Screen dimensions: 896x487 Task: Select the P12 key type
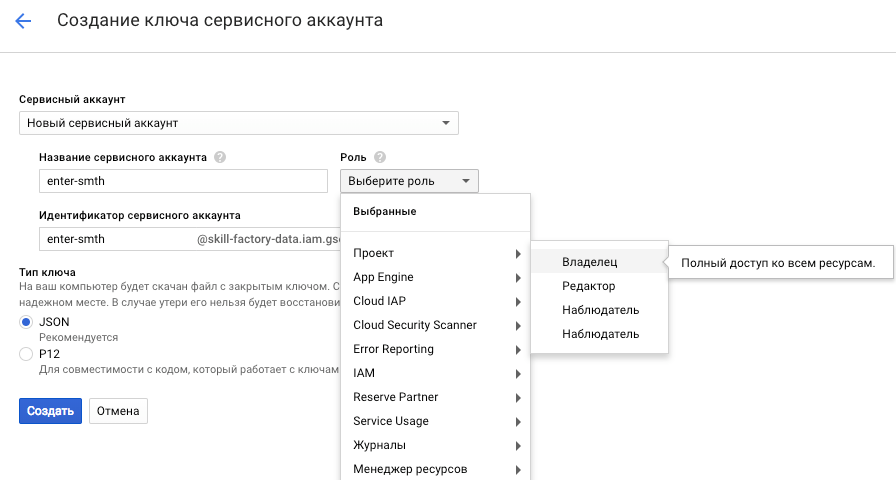pos(26,354)
